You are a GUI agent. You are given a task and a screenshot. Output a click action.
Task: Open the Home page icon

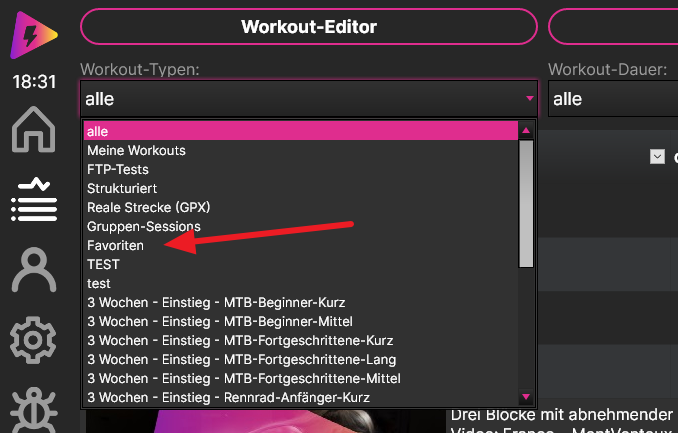[x=33, y=131]
